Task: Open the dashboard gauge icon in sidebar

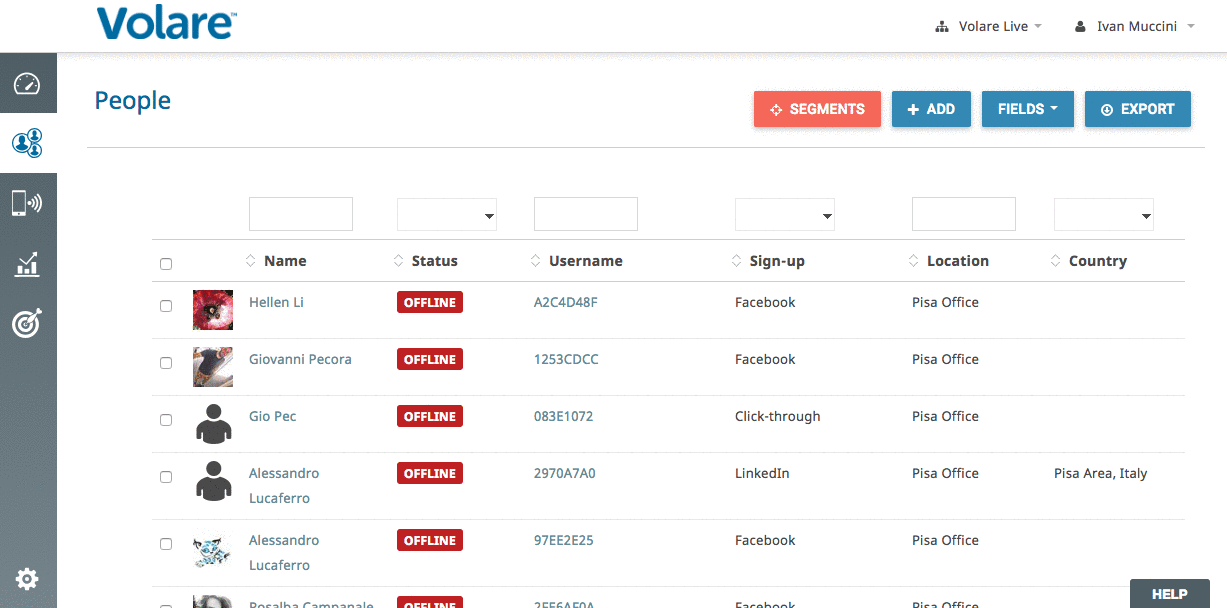Action: 27,83
